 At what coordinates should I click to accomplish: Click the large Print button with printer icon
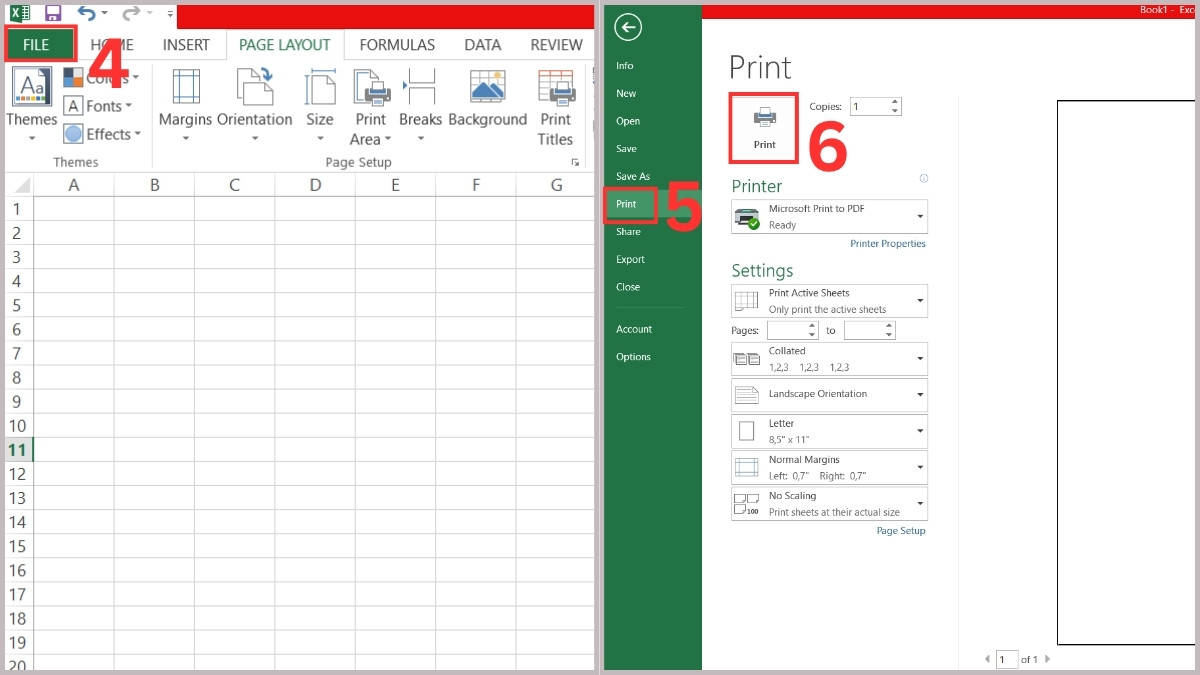pyautogui.click(x=763, y=127)
